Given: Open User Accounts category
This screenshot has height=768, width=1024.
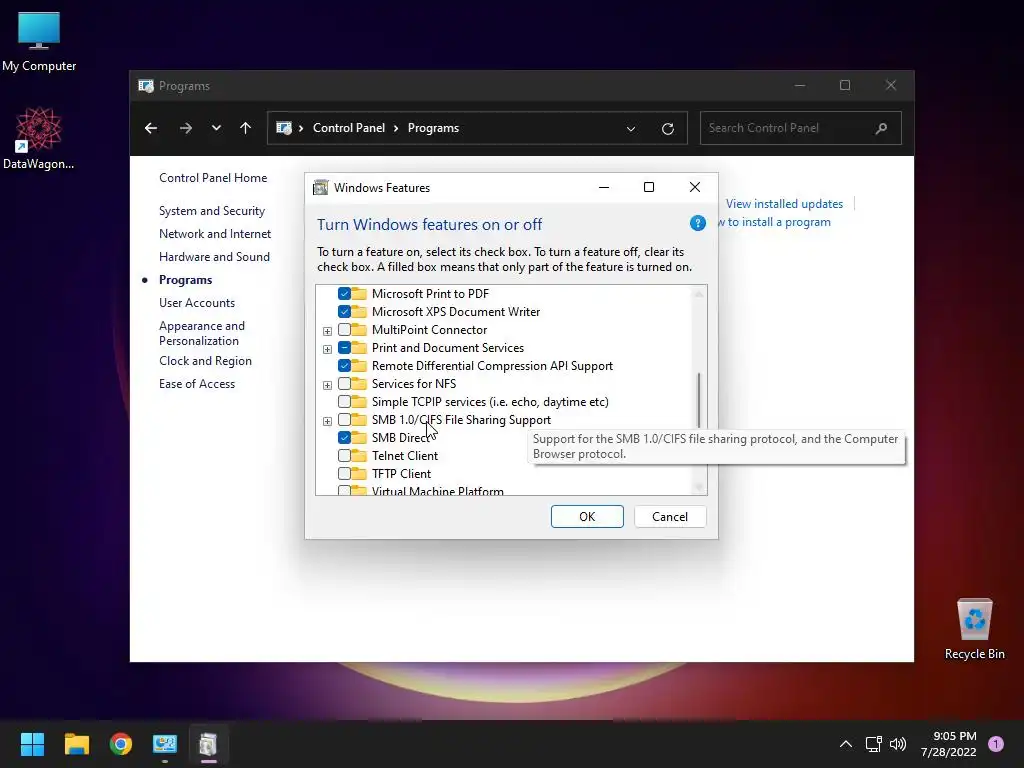Looking at the screenshot, I should (x=197, y=303).
